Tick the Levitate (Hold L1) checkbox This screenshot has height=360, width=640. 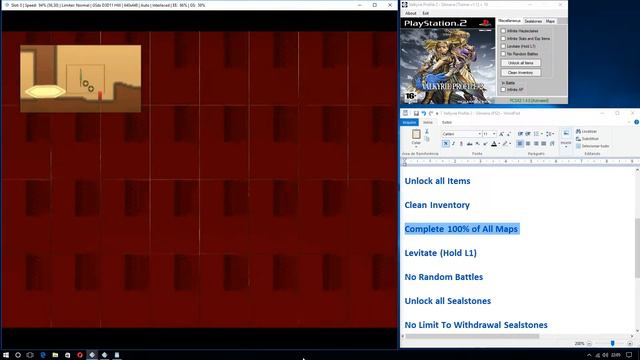click(503, 46)
